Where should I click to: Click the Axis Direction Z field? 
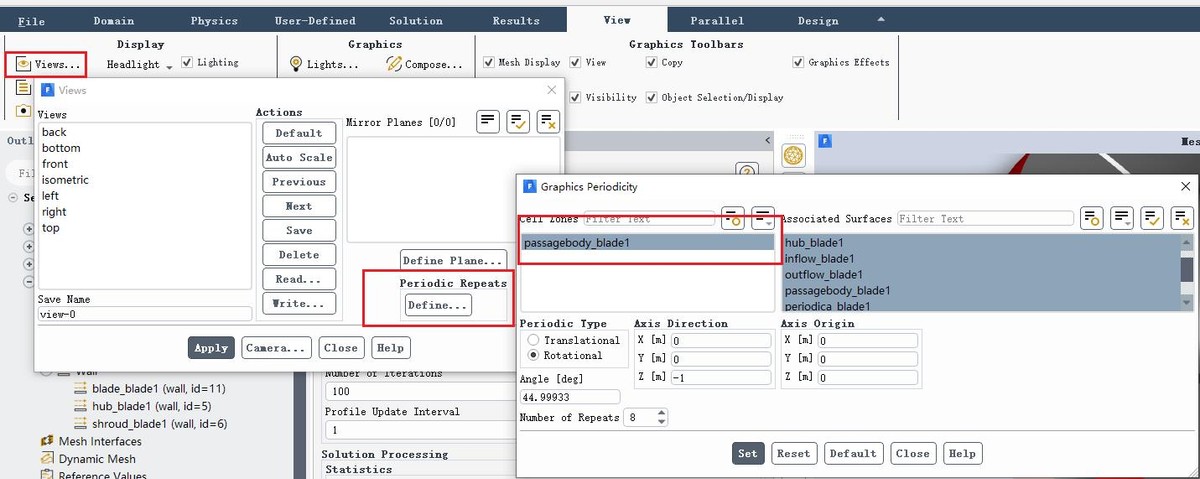coord(721,377)
